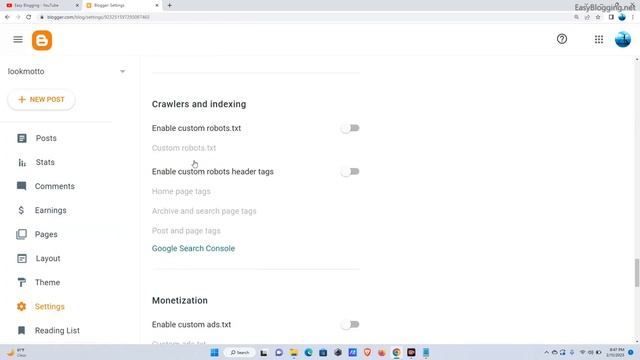Click the orange Blogger logo
The width and height of the screenshot is (640, 360).
point(42,40)
